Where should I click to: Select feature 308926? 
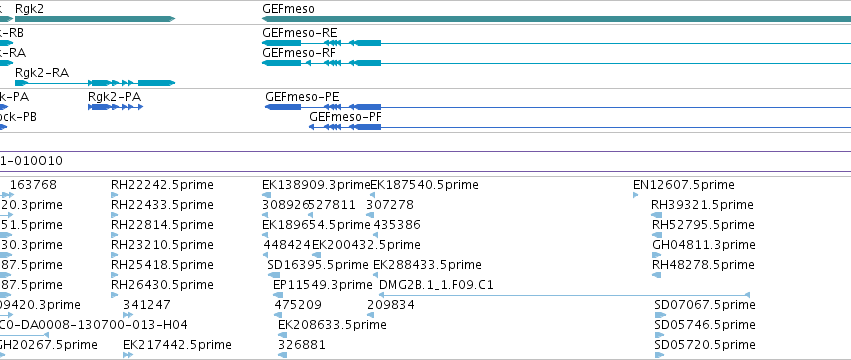coord(285,205)
